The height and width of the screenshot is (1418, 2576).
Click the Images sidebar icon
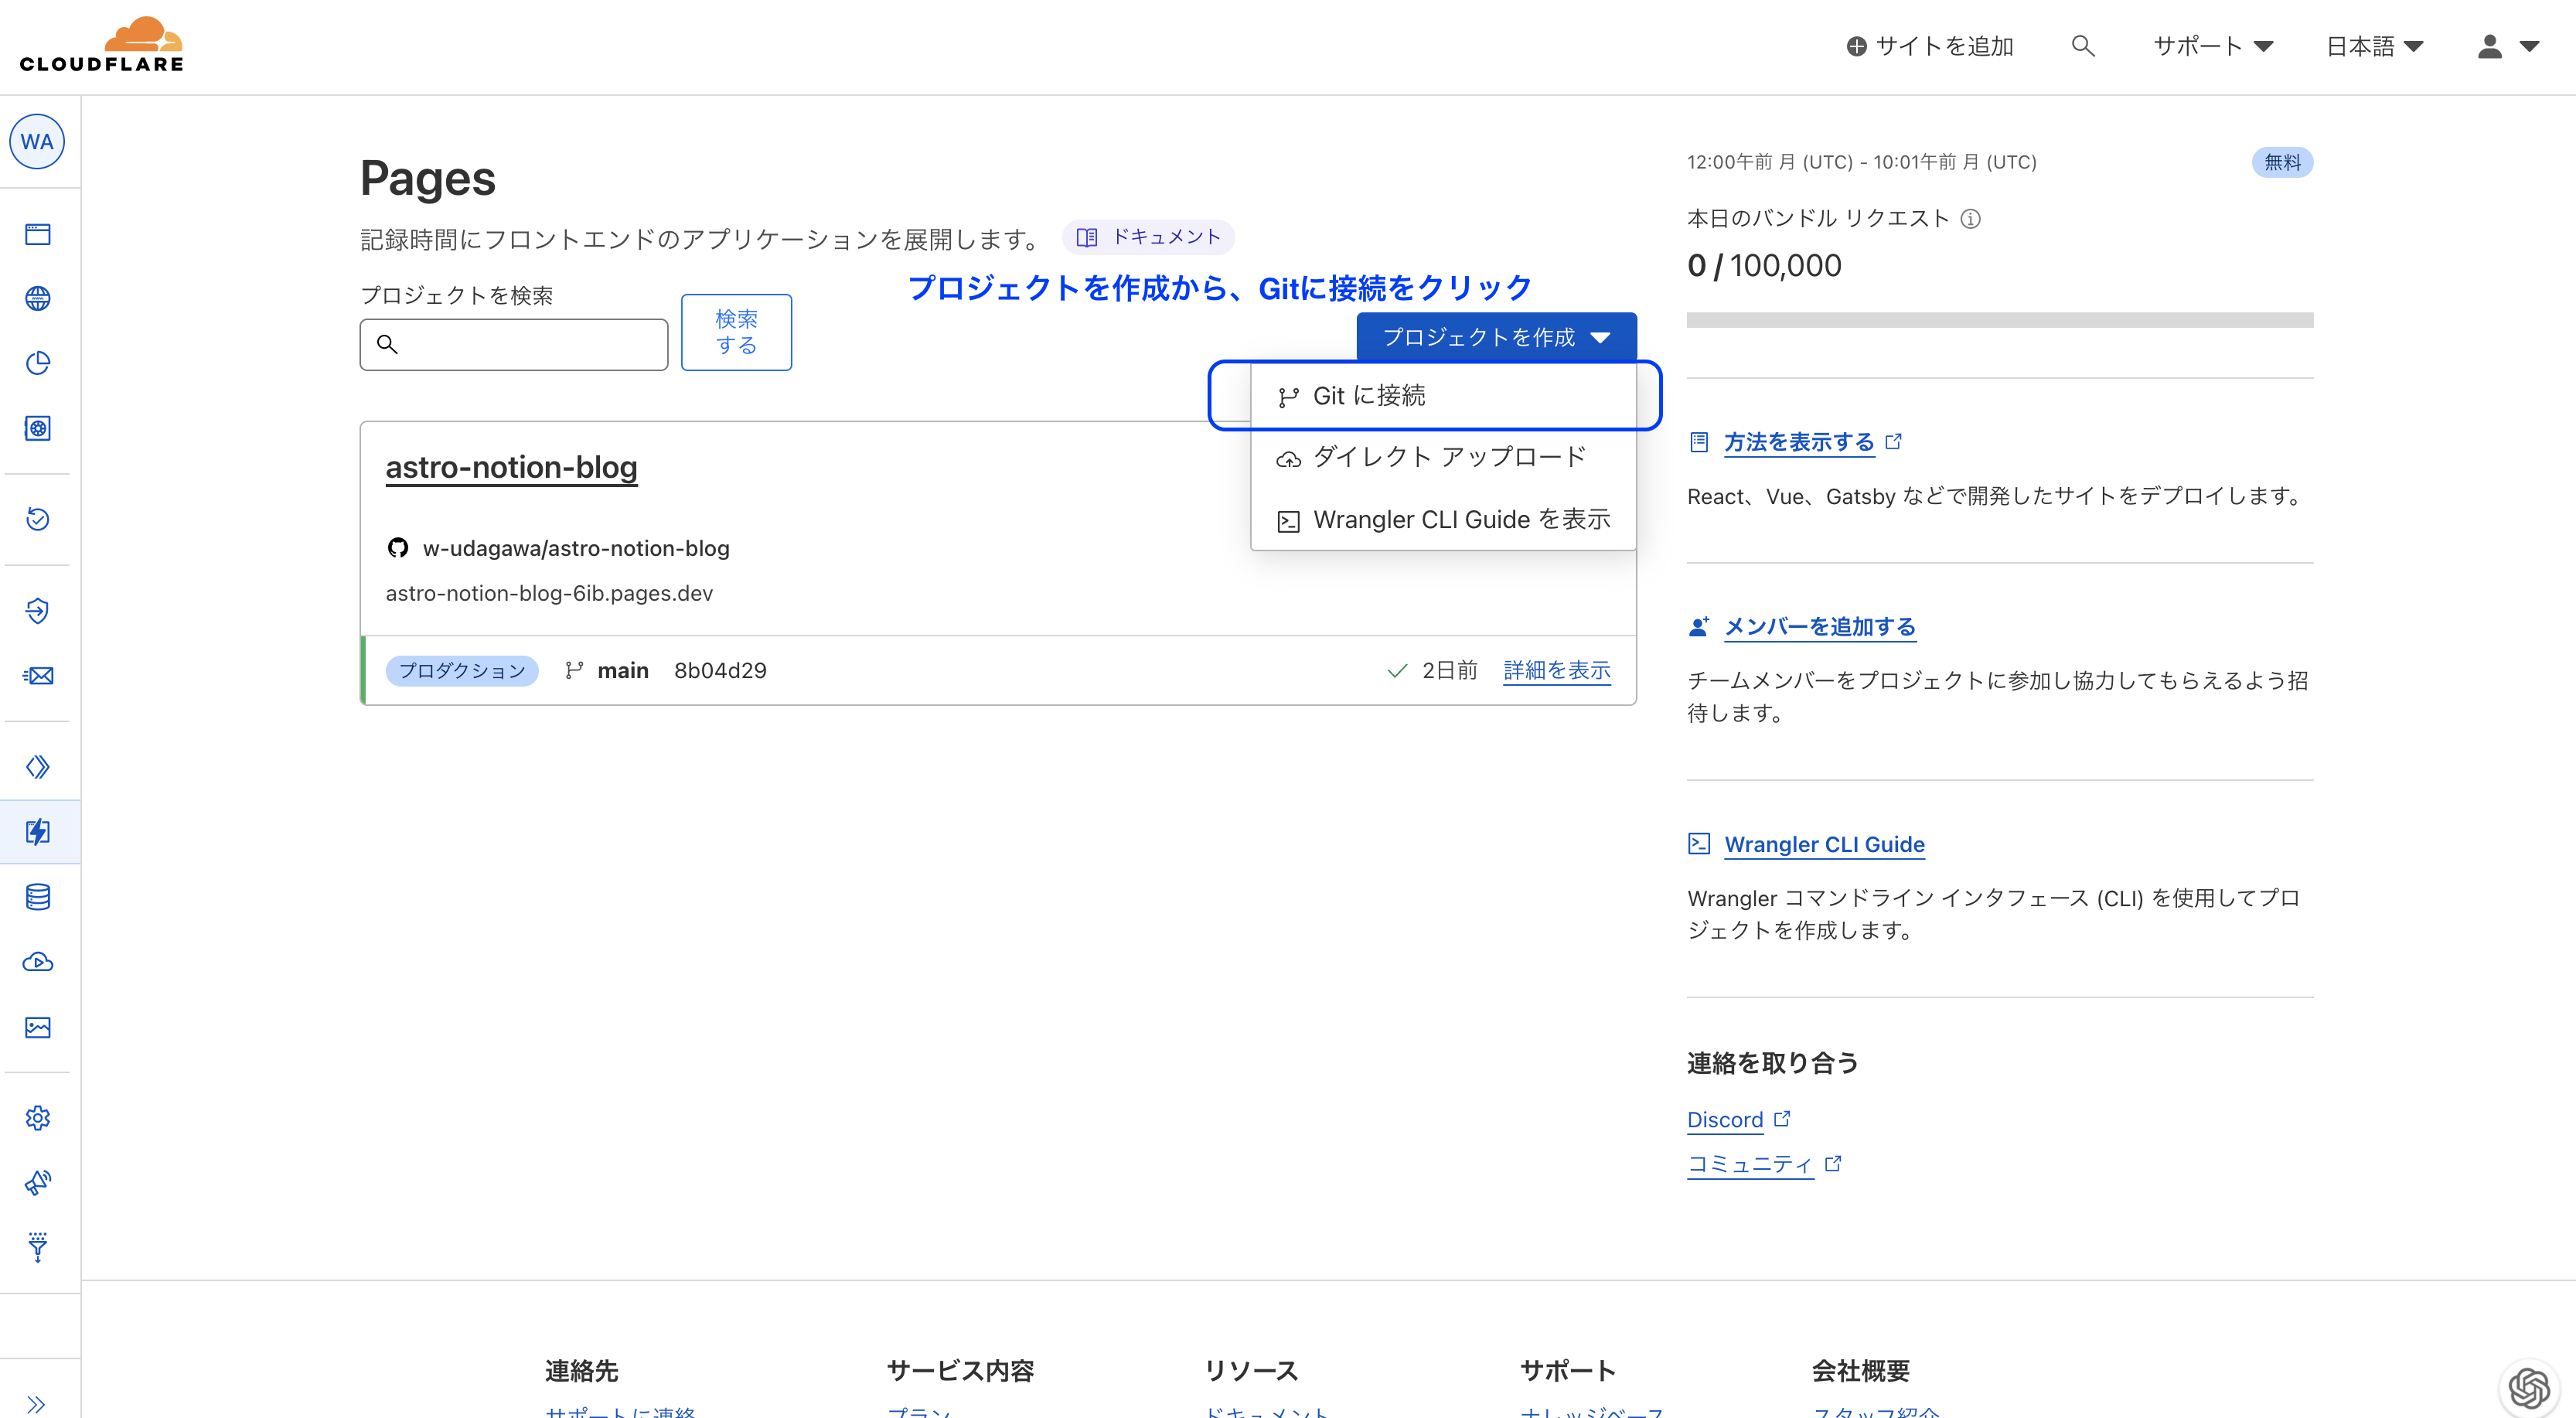point(38,1027)
